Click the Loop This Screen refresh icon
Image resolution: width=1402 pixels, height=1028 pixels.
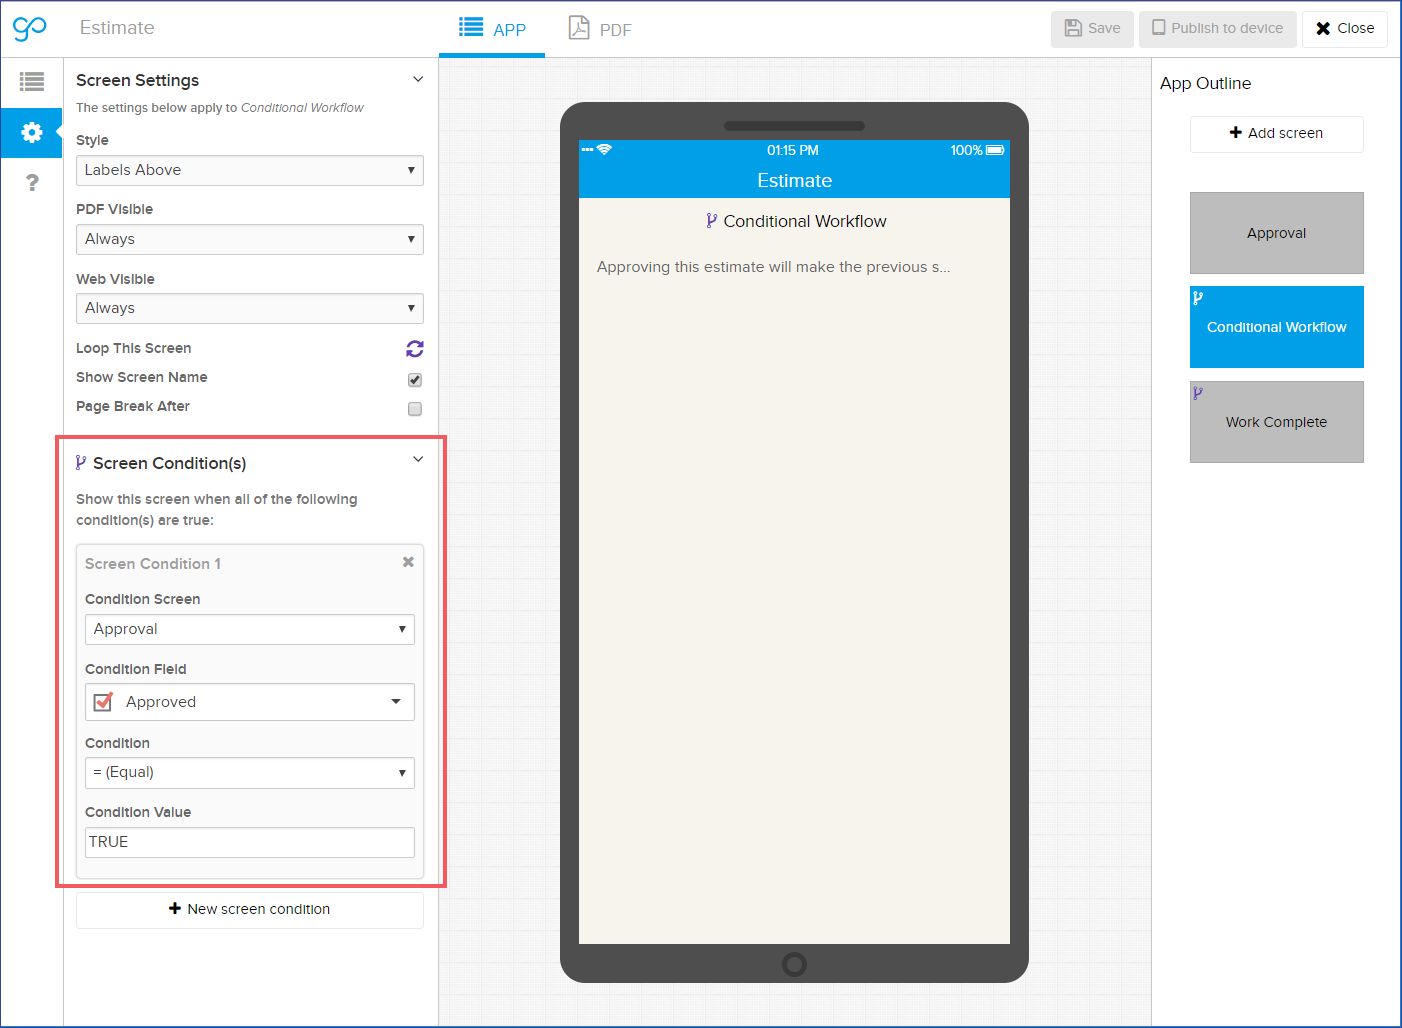[414, 348]
